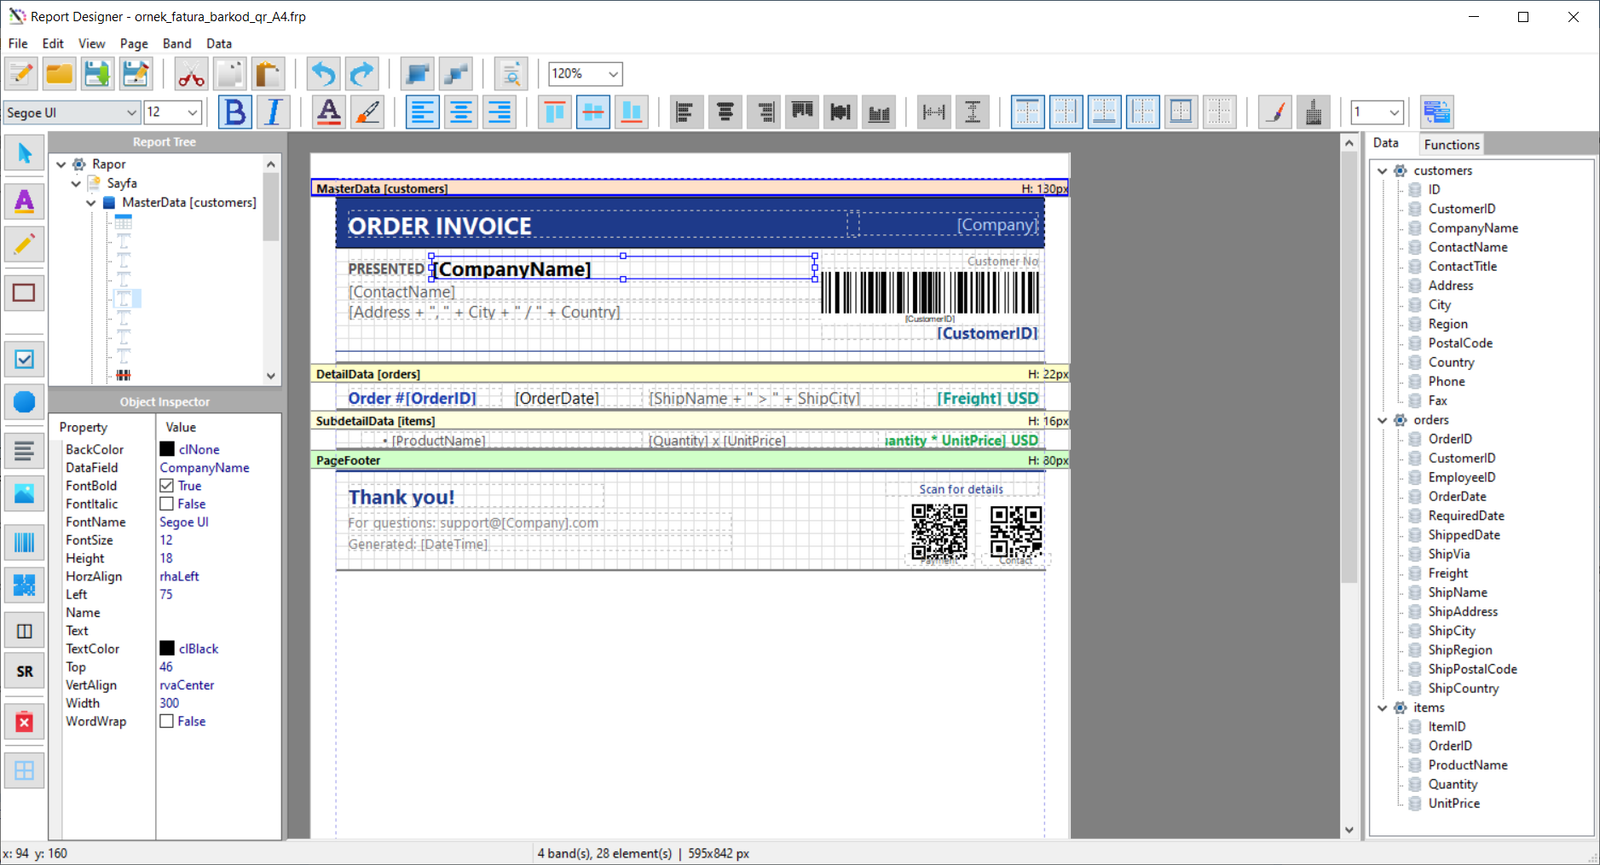The height and width of the screenshot is (865, 1600).
Task: Switch to the Functions tab
Action: tap(1451, 144)
